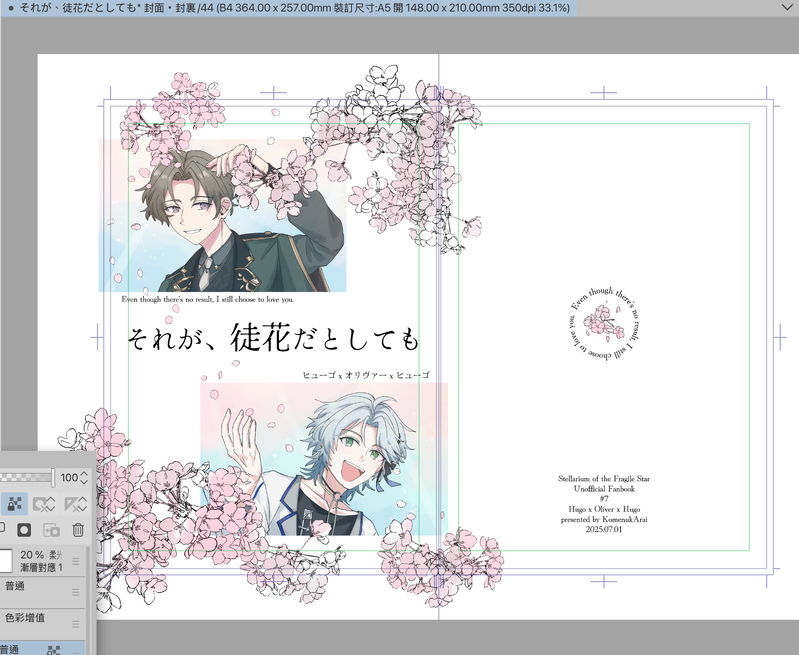Click the grip handle on 漸層對應 1 layer
This screenshot has width=799, height=655.
coord(76,561)
